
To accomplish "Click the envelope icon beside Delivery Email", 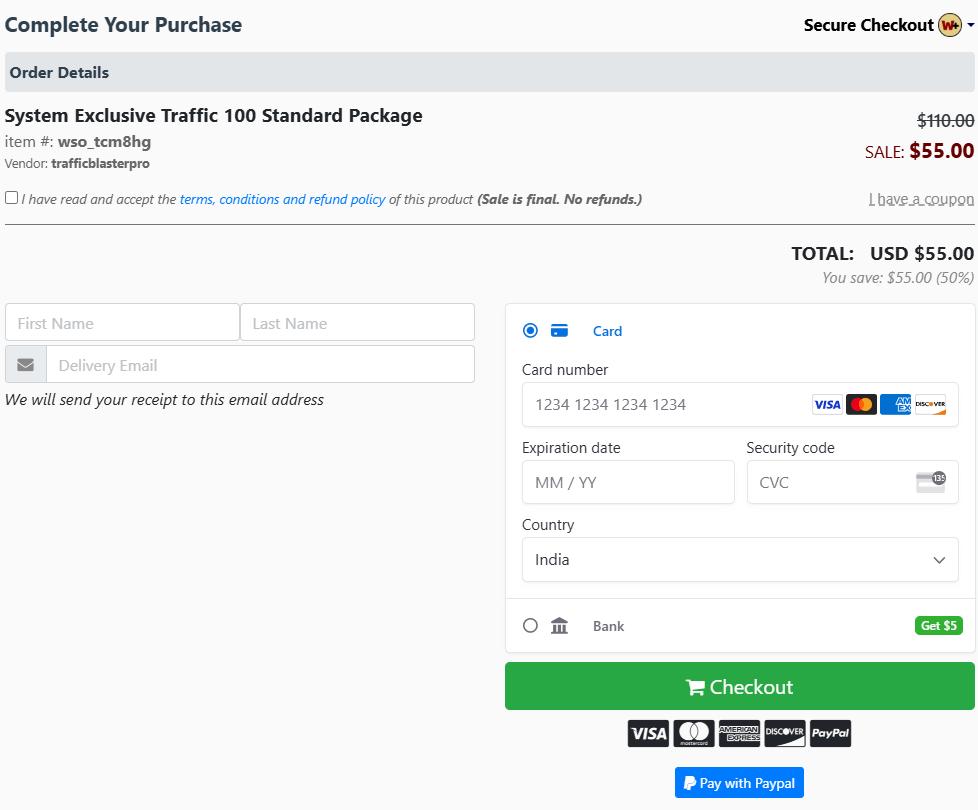I will click(26, 365).
